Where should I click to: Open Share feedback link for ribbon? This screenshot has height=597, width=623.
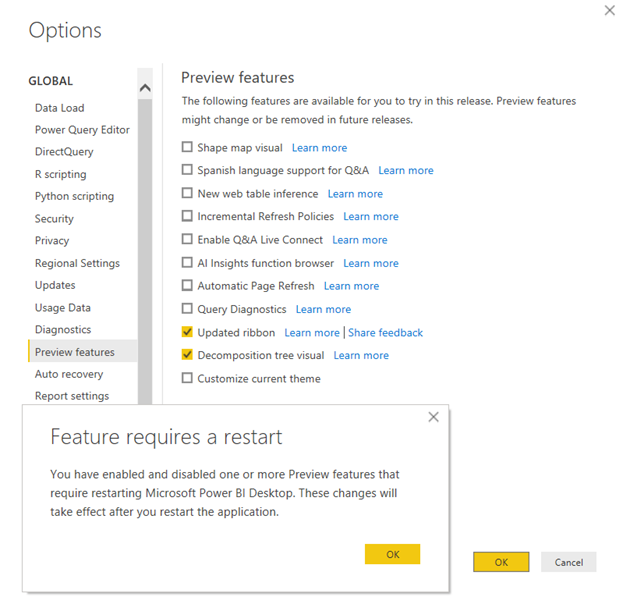click(385, 332)
